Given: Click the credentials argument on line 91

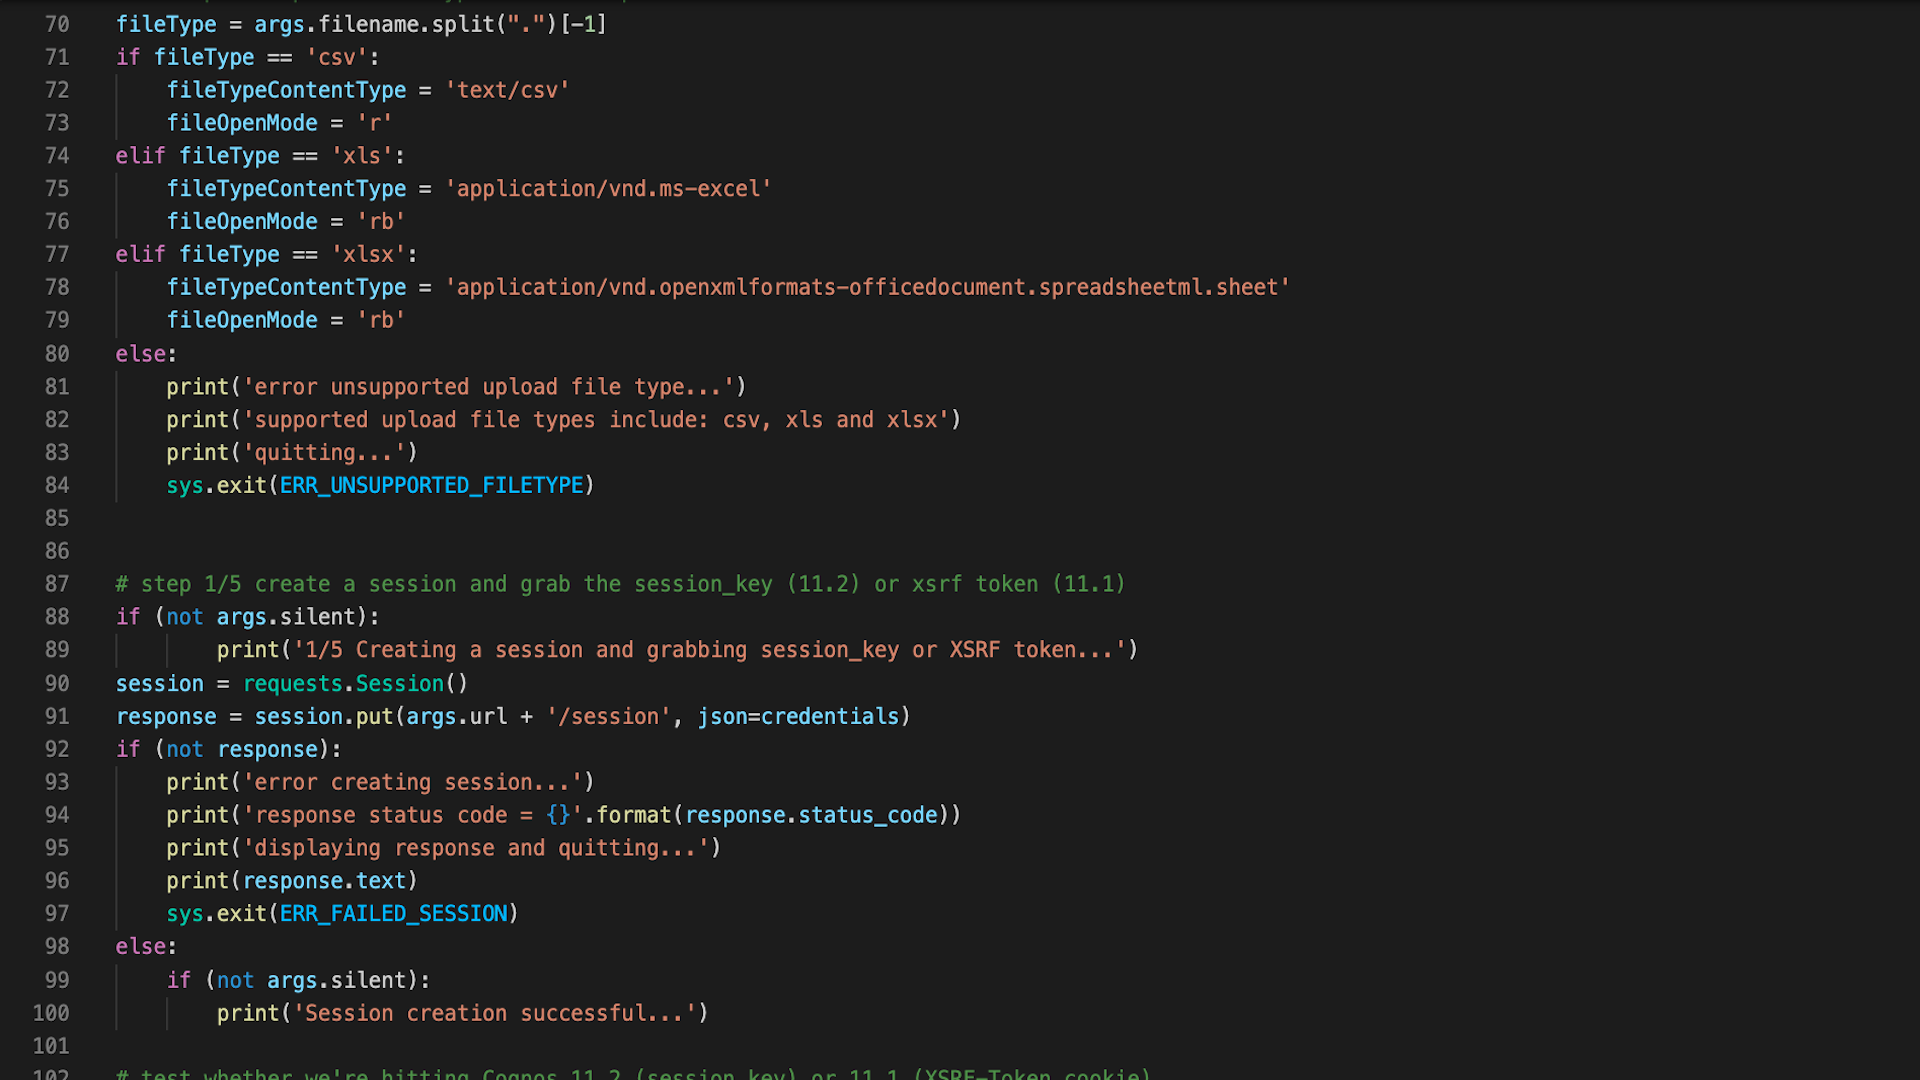Looking at the screenshot, I should coord(828,716).
